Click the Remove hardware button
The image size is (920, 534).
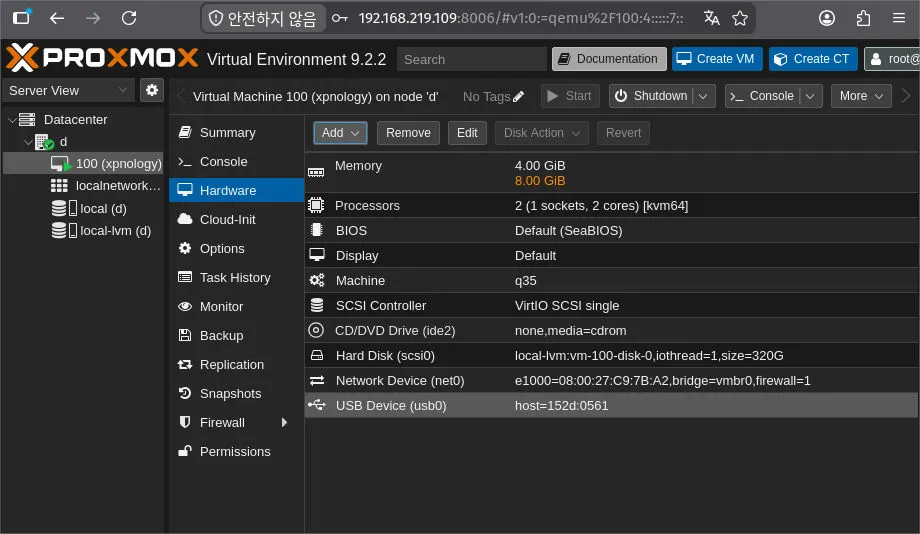408,133
